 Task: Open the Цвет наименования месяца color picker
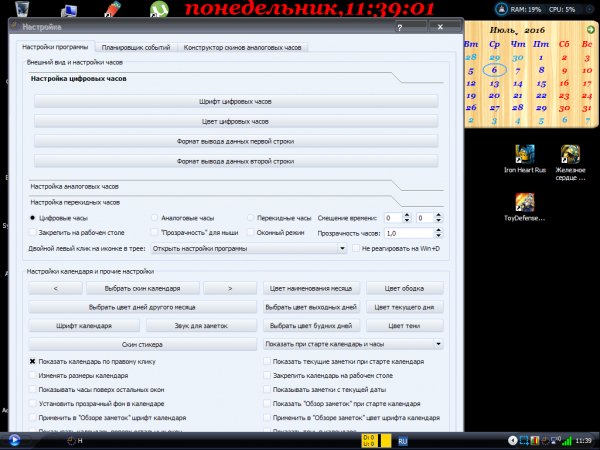click(x=311, y=288)
